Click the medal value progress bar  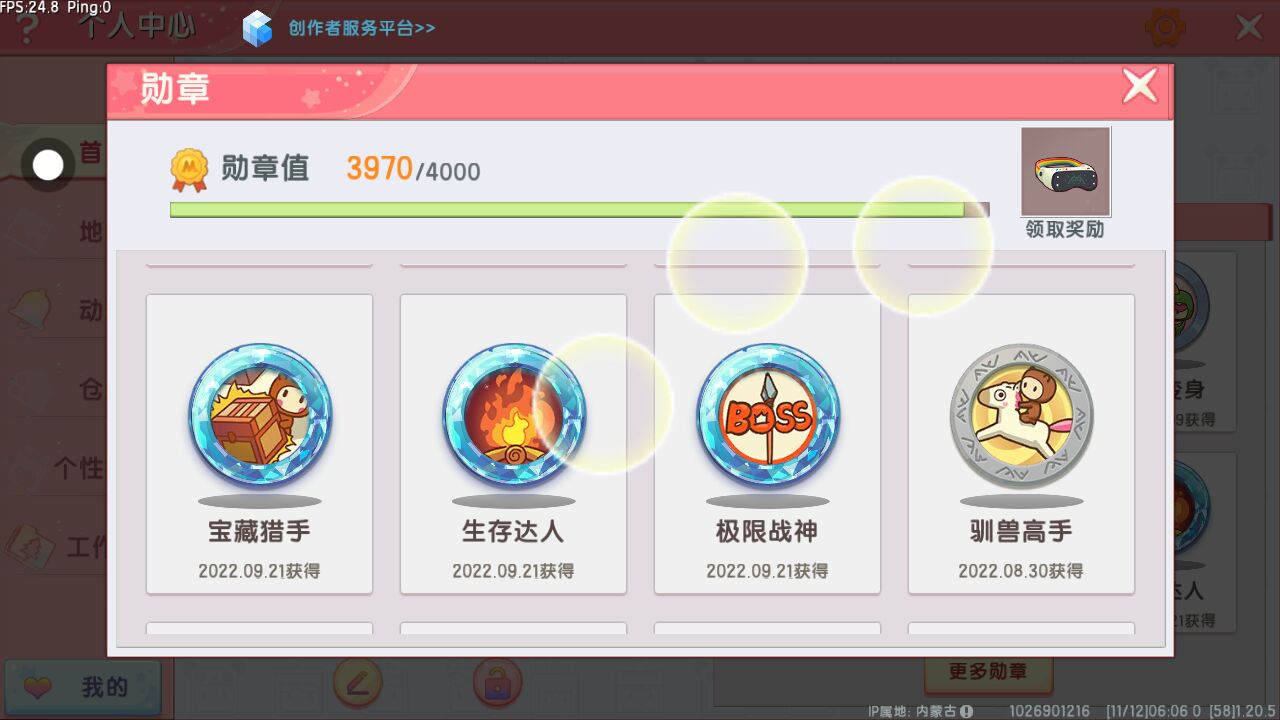579,210
